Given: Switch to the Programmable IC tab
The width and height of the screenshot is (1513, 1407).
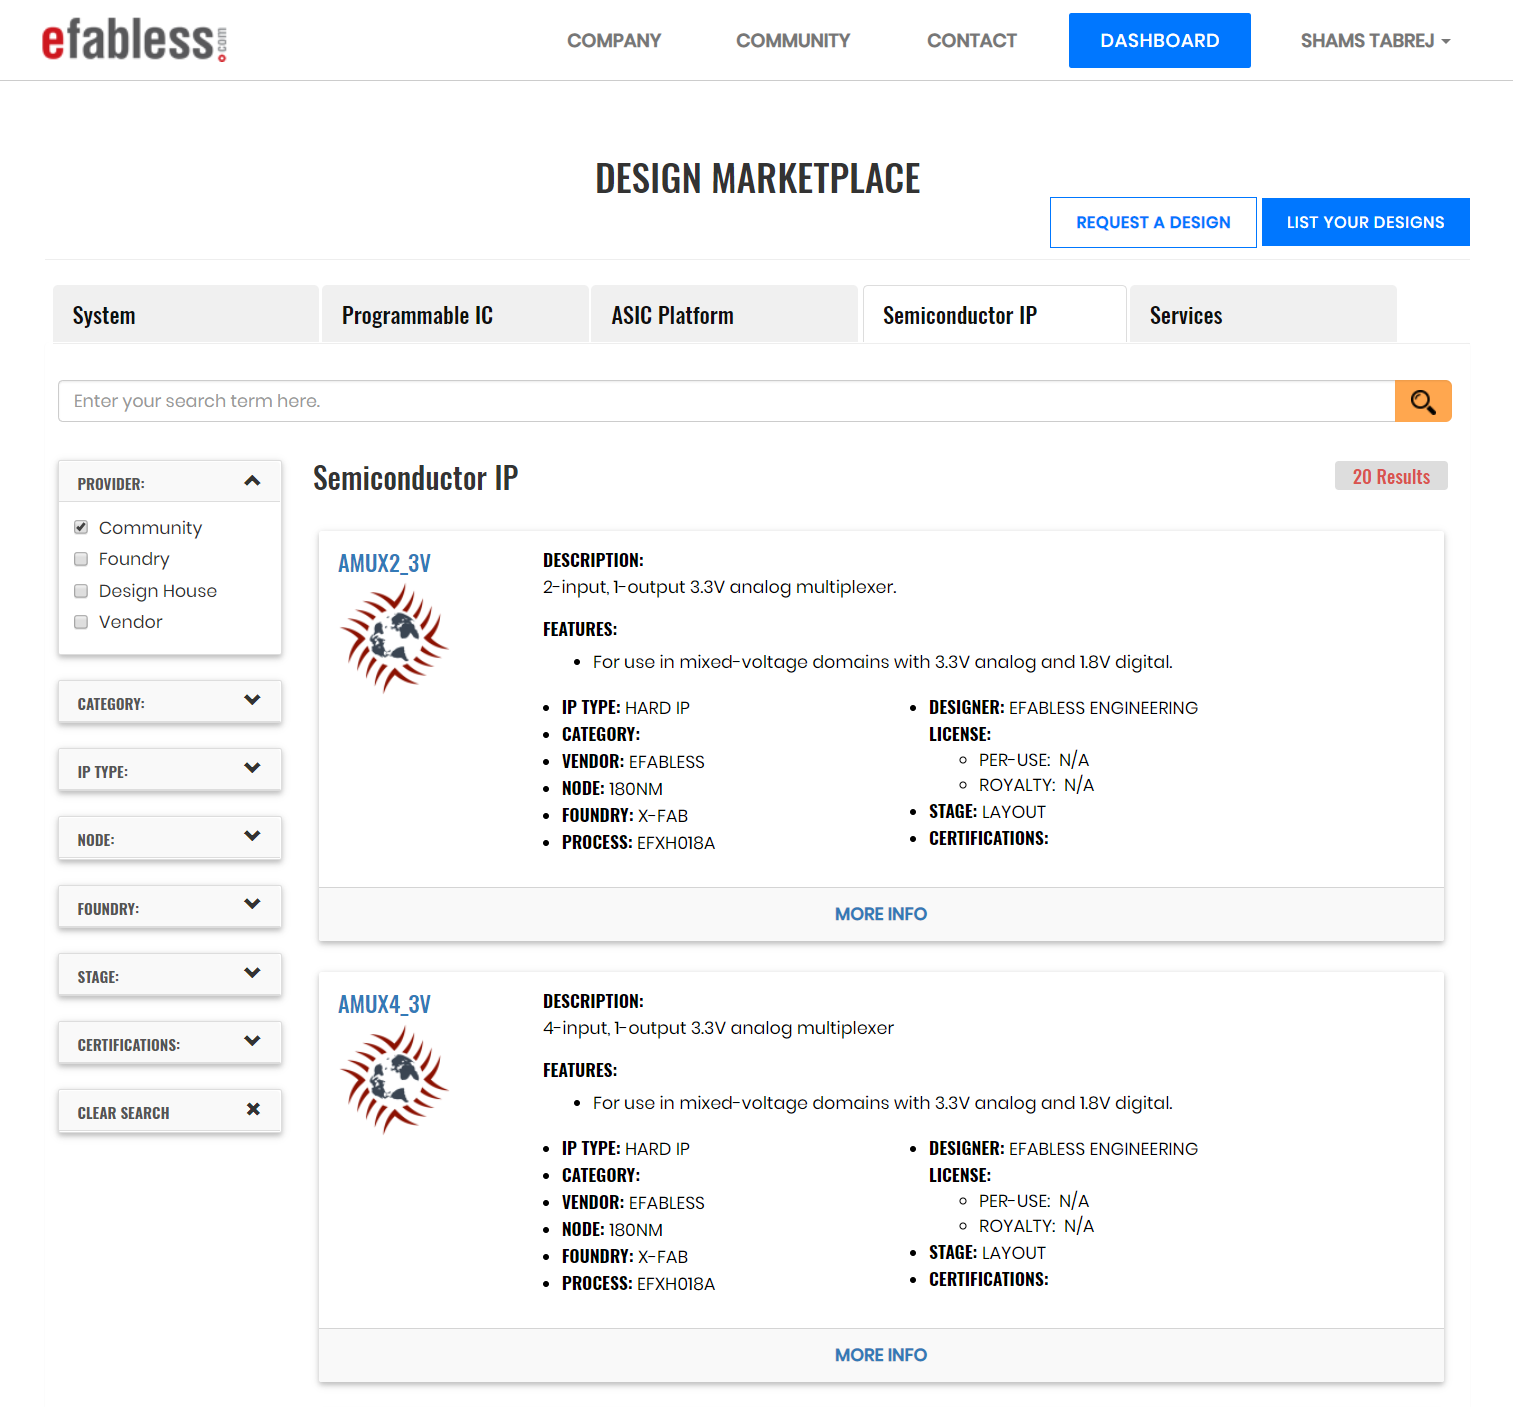Looking at the screenshot, I should [455, 315].
